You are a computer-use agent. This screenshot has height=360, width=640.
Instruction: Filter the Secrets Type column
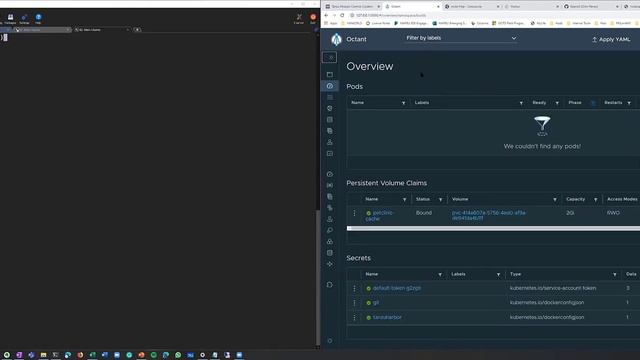pyautogui.click(x=615, y=274)
